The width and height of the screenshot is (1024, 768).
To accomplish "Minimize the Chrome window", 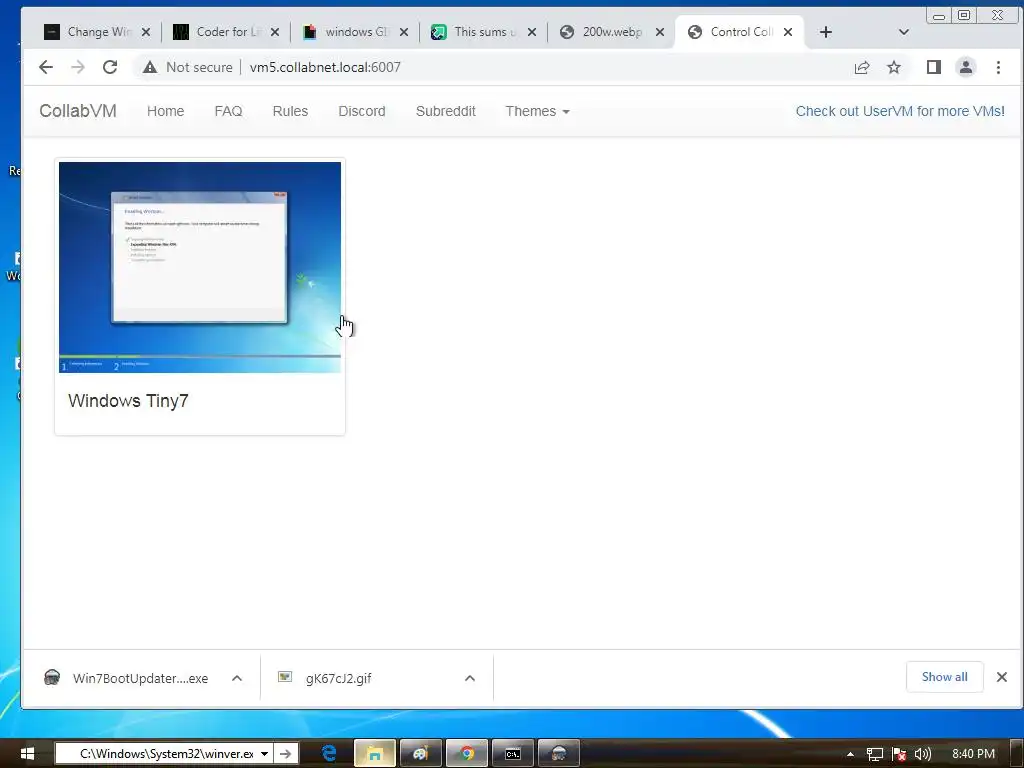I will (x=940, y=15).
